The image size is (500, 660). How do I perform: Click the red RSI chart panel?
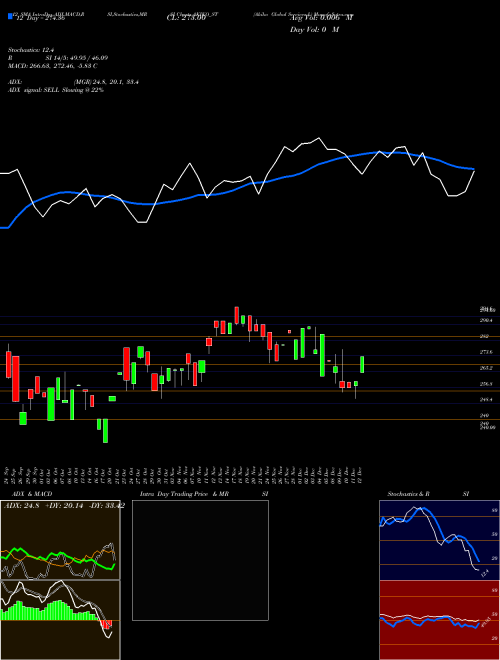439,620
